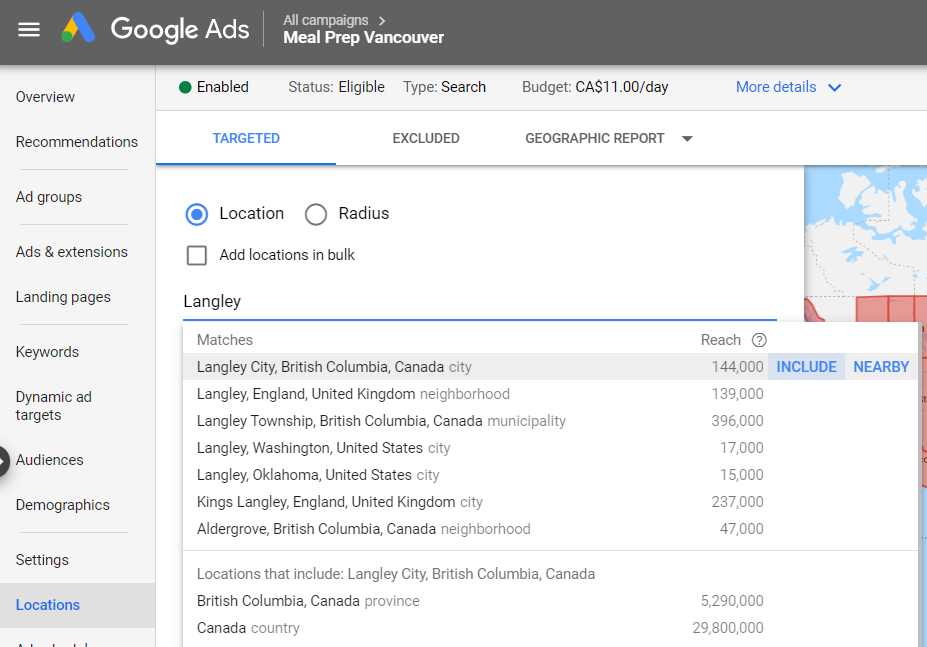
Task: Expand the collapsed side panel arrow
Action: coord(5,461)
